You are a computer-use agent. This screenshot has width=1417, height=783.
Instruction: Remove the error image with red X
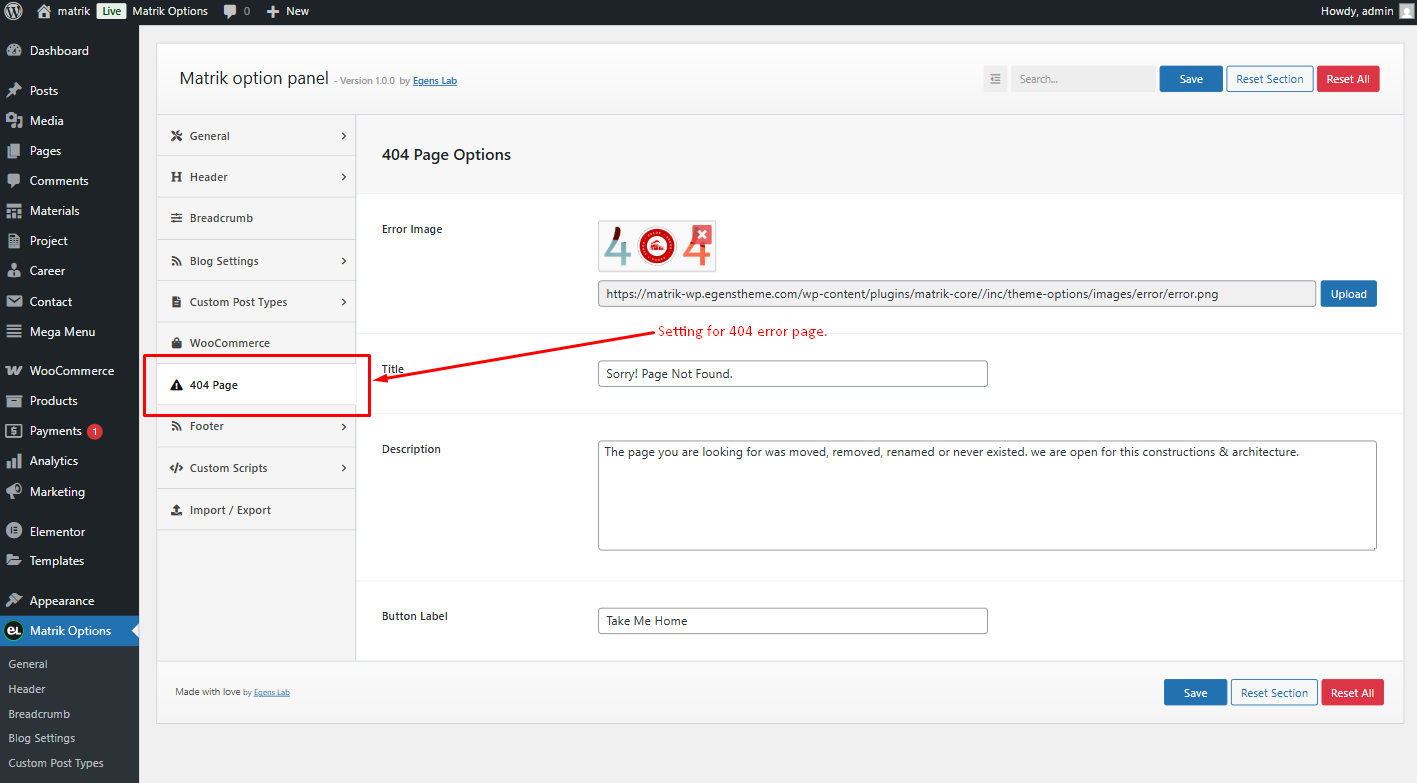(702, 234)
